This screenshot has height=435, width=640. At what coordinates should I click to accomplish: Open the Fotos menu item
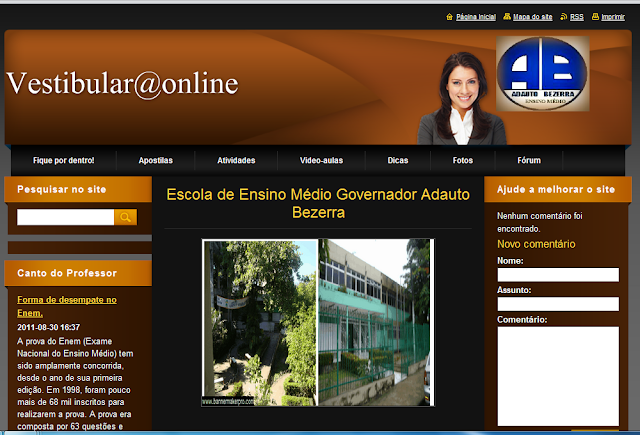pos(463,160)
